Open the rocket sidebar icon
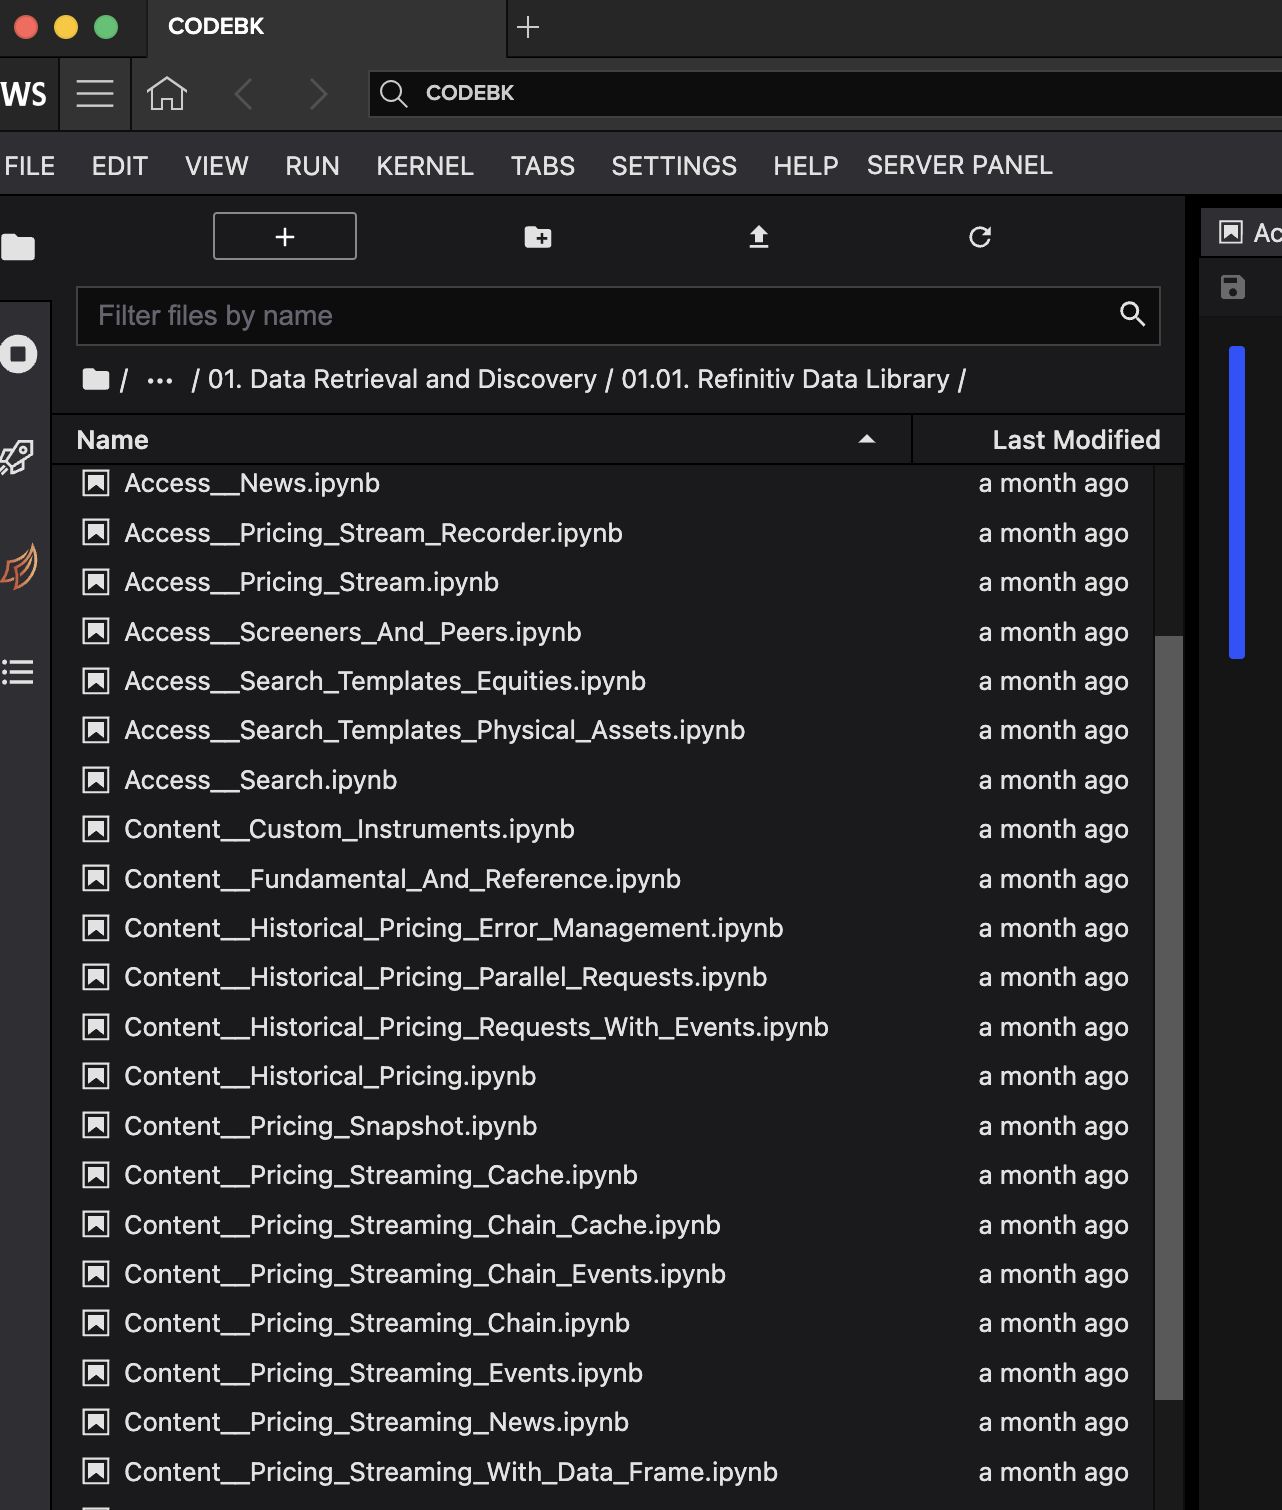 point(17,458)
